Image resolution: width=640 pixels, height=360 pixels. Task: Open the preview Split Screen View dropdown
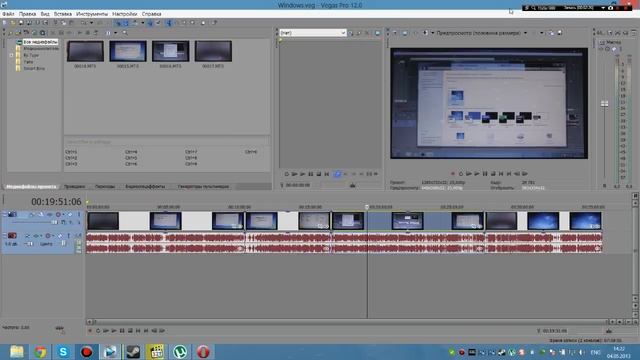433,33
